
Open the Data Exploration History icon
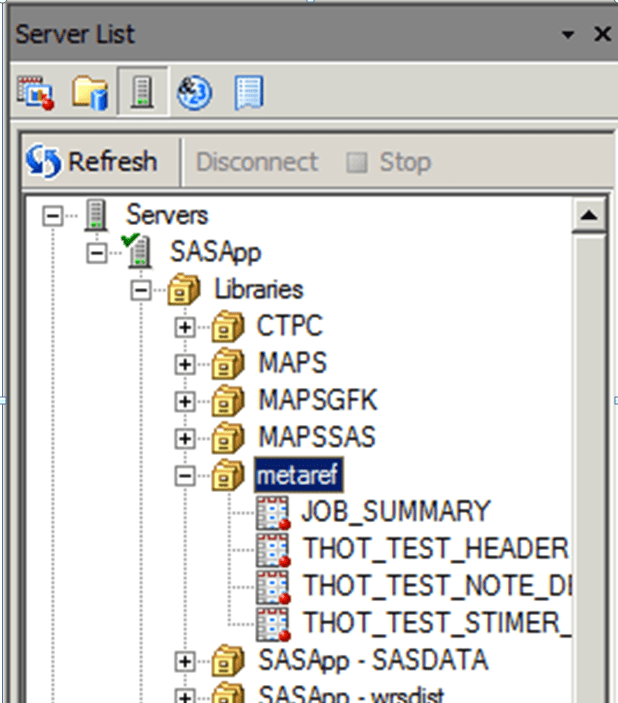pyautogui.click(x=248, y=92)
